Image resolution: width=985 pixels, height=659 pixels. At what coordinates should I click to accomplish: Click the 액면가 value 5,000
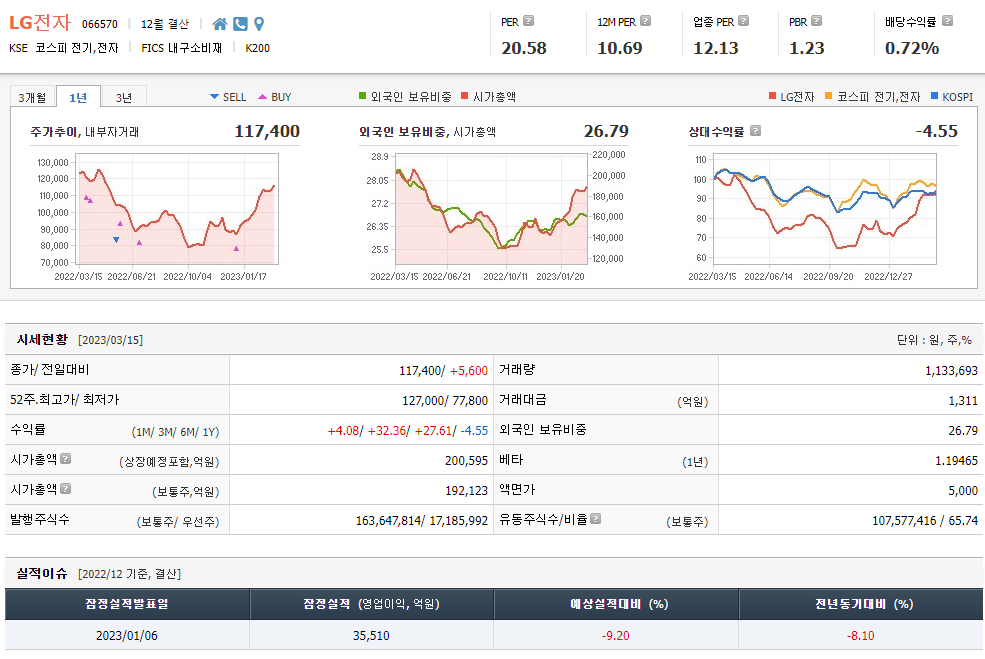[x=963, y=491]
